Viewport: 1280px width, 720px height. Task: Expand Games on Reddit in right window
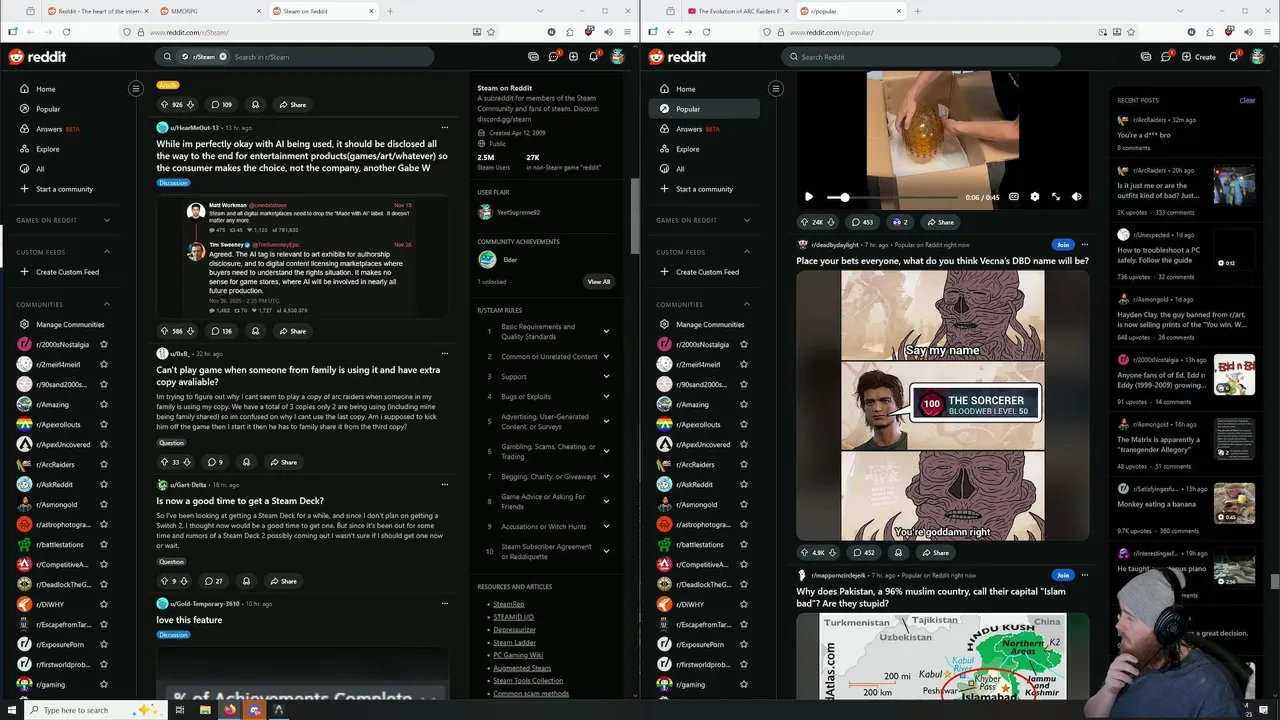click(x=746, y=220)
